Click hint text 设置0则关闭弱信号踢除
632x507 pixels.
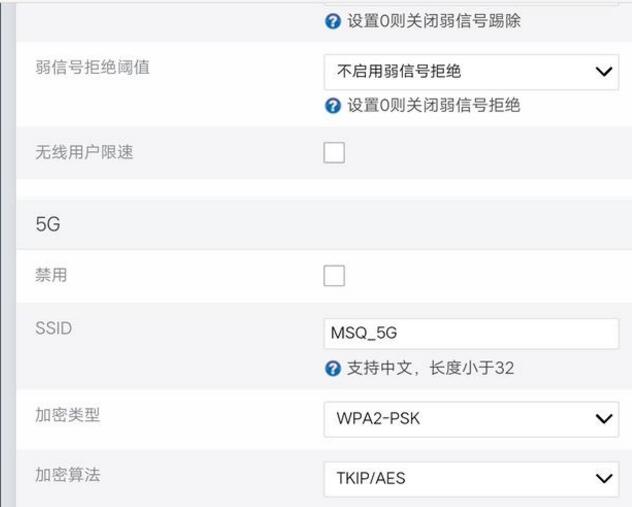click(433, 21)
